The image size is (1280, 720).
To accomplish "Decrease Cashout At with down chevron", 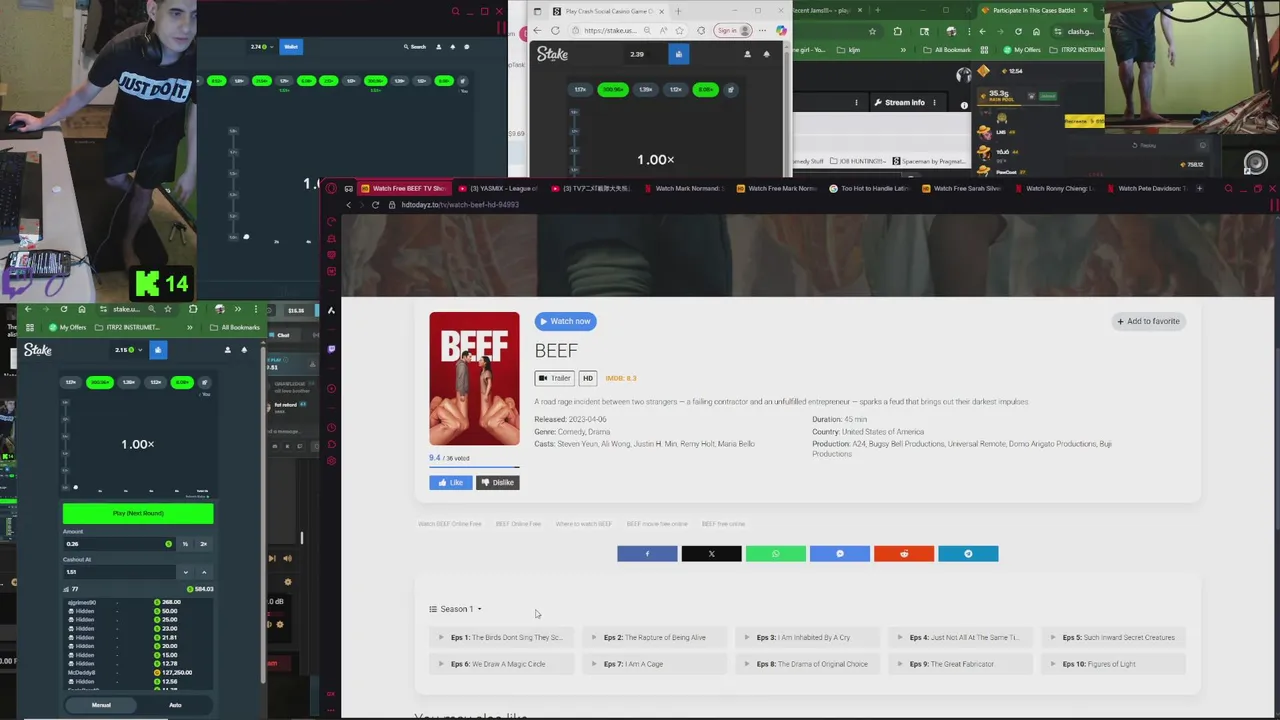I will [x=185, y=572].
